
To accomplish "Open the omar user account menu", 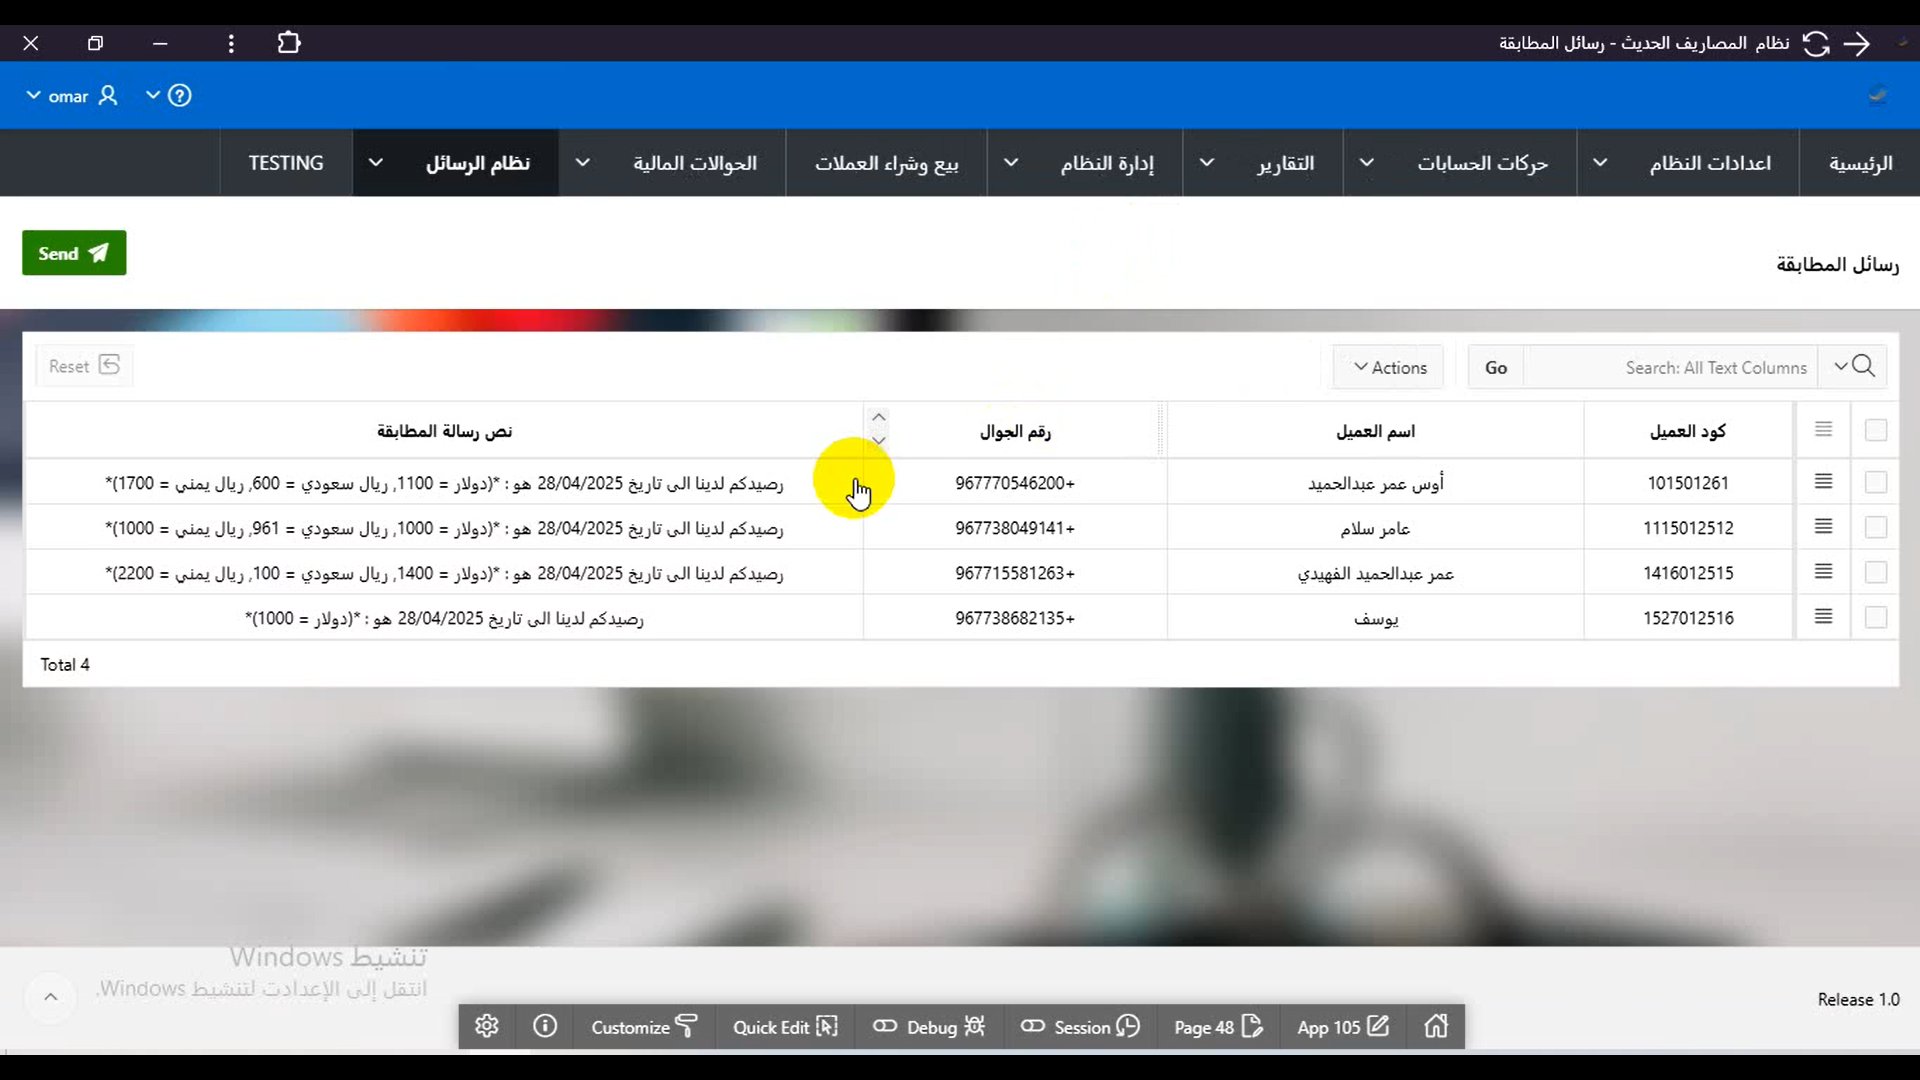I will tap(72, 96).
